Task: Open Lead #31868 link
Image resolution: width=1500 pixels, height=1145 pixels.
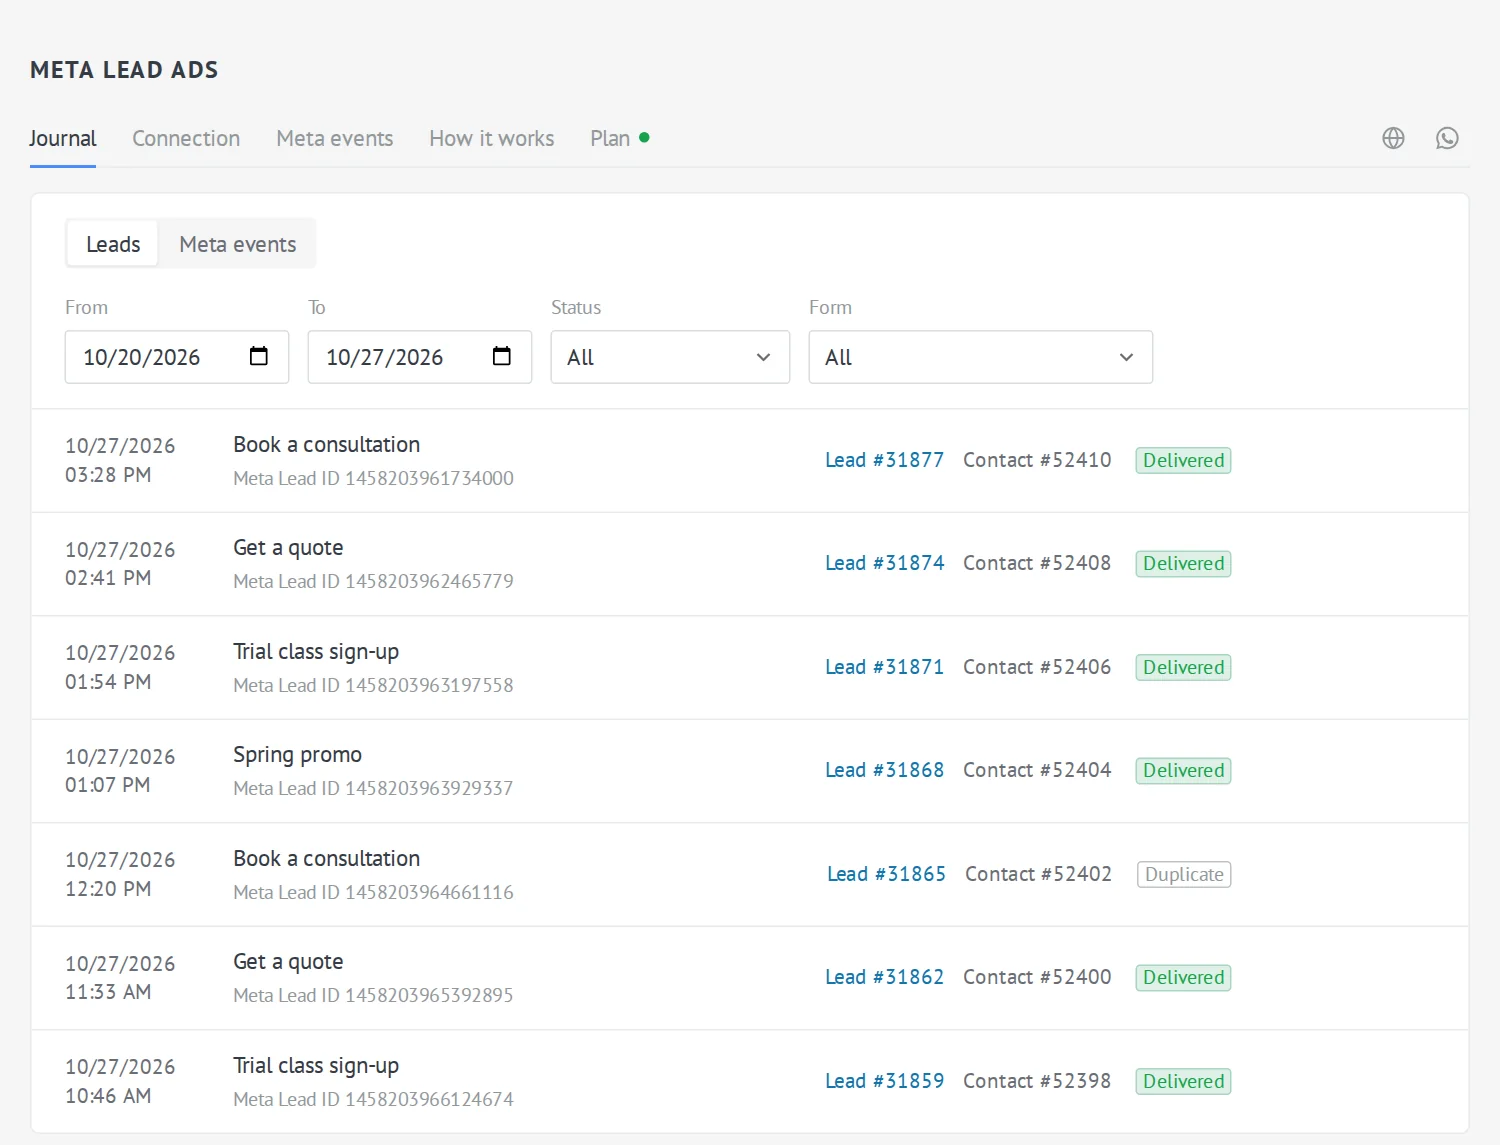Action: (x=884, y=770)
